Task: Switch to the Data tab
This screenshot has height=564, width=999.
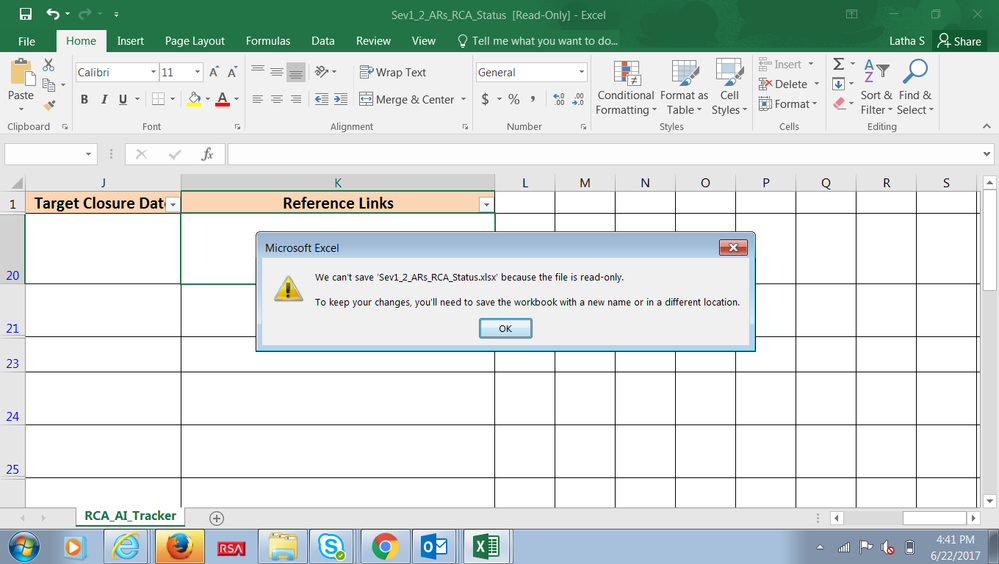Action: pyautogui.click(x=322, y=41)
